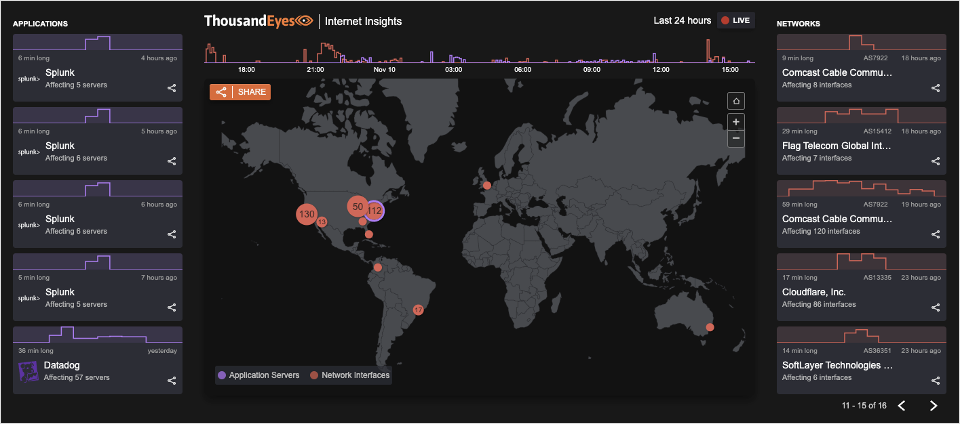Viewport: 960px width, 424px height.
Task: Zoom out using the map minus button
Action: [736, 138]
